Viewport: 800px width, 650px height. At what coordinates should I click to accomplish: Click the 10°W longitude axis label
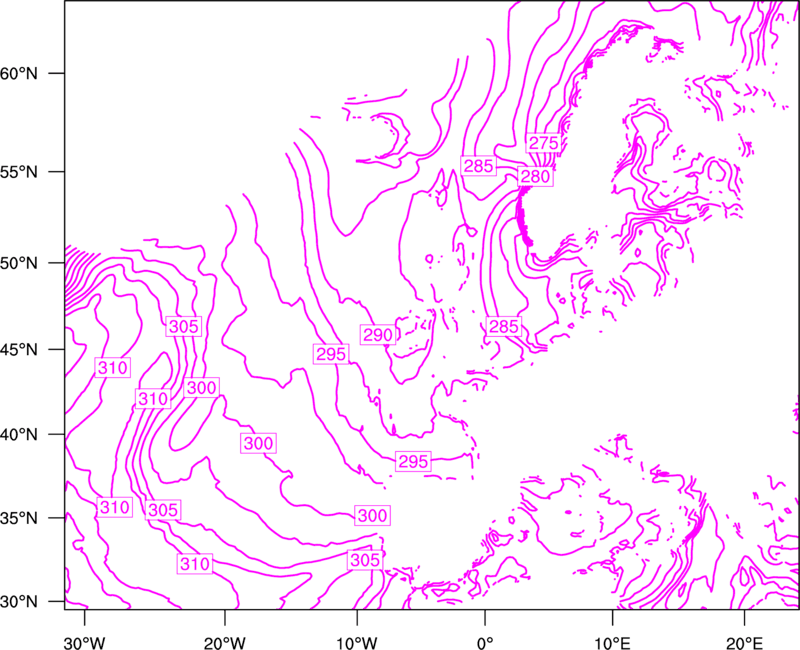tap(356, 643)
